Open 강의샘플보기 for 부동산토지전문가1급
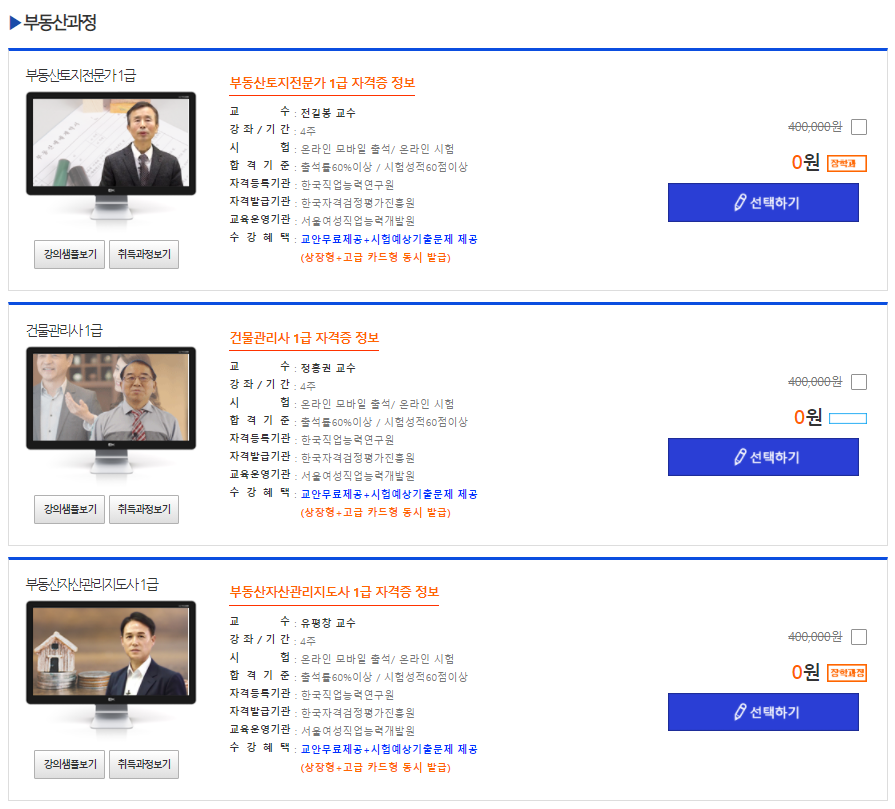The image size is (895, 809). [70, 254]
